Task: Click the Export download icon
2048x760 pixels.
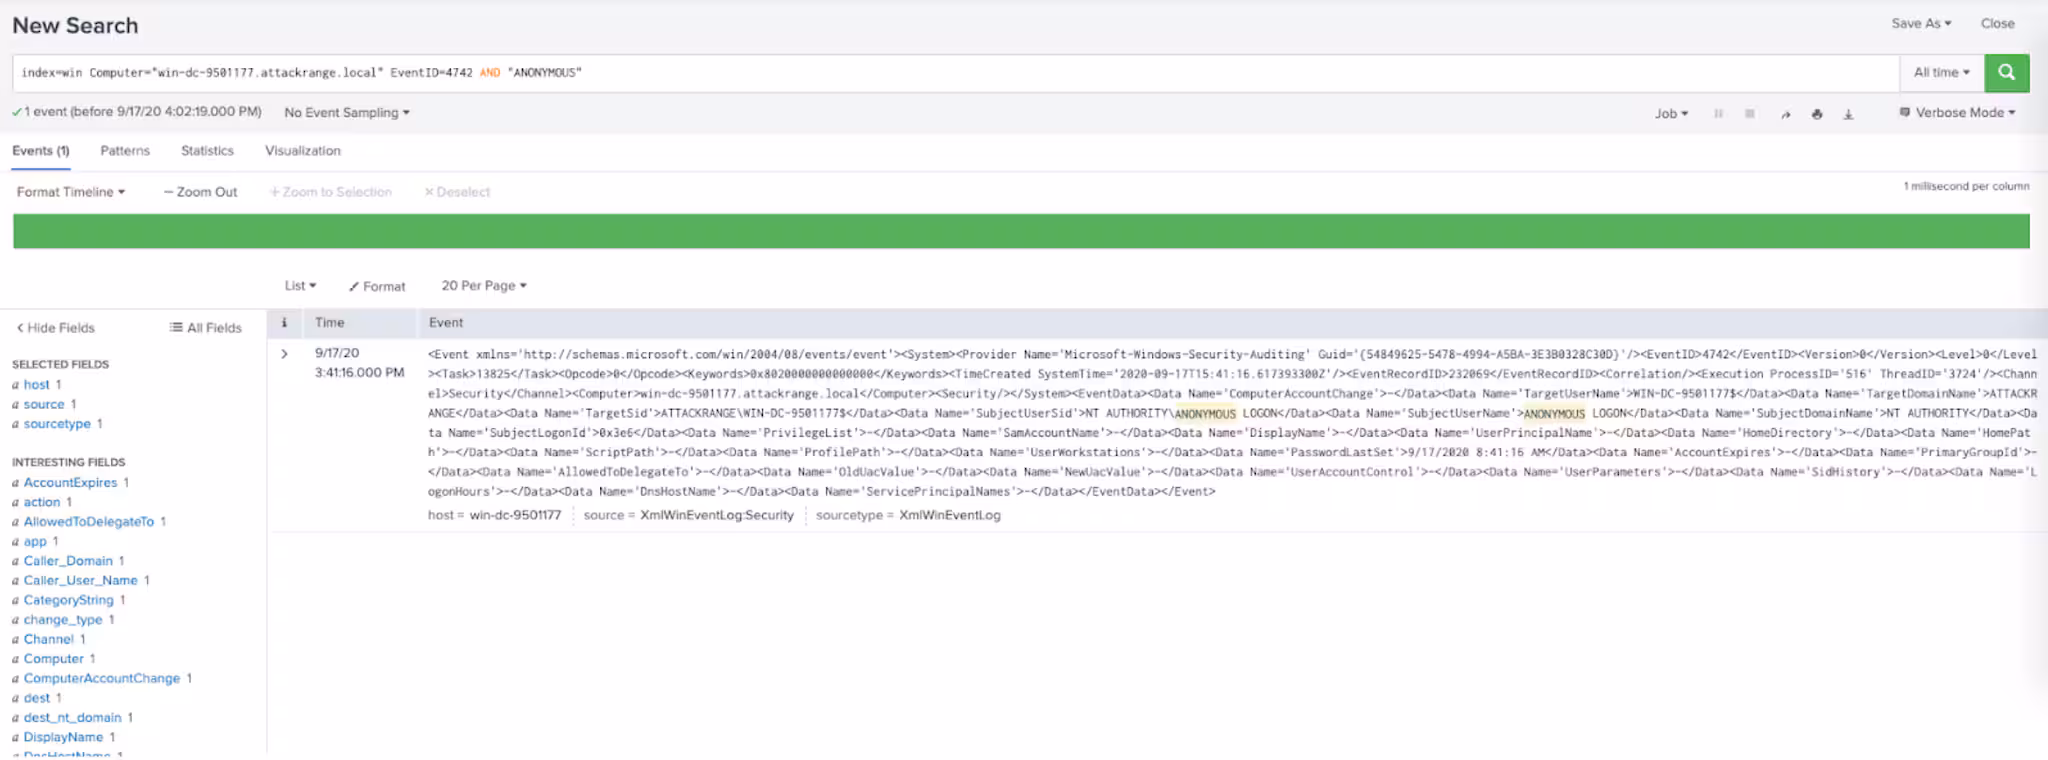Action: click(1848, 114)
